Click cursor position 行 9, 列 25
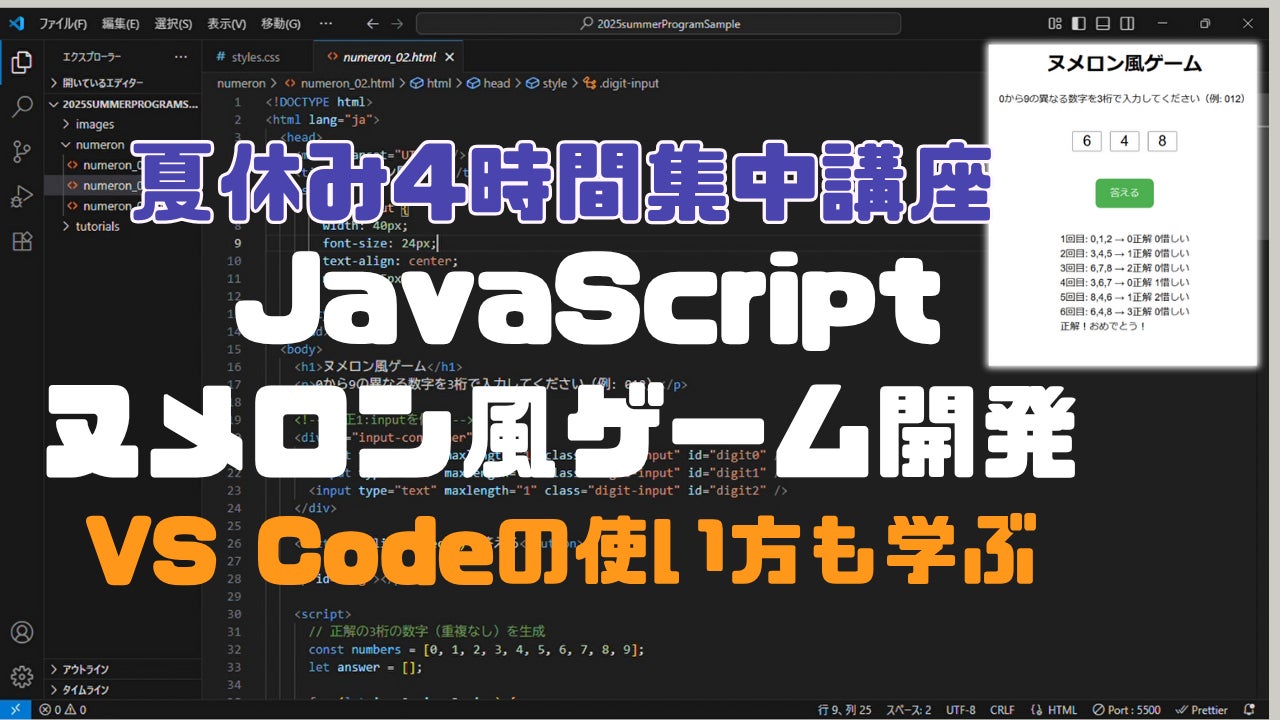 [x=845, y=710]
